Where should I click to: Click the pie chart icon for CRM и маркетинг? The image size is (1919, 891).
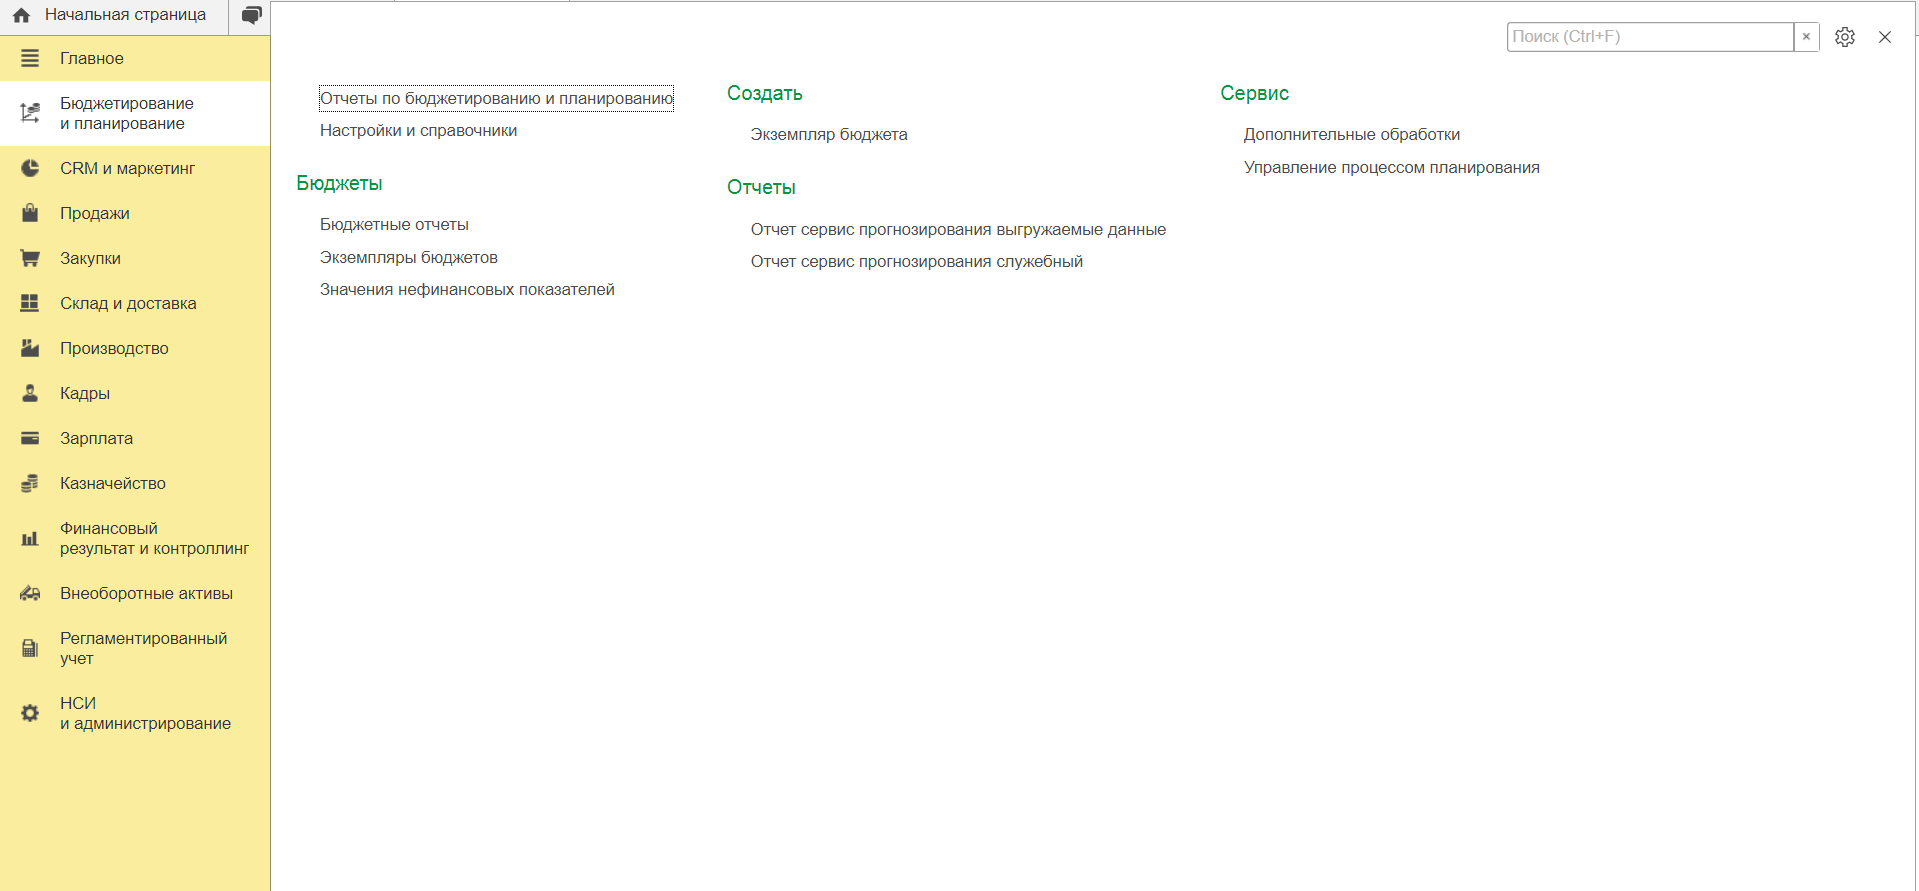pos(30,168)
